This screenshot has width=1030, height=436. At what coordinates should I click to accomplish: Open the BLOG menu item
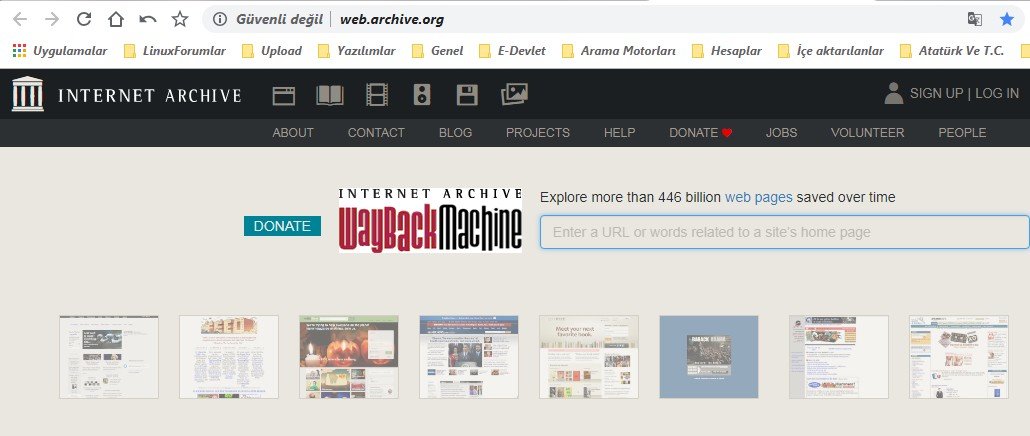pos(455,133)
